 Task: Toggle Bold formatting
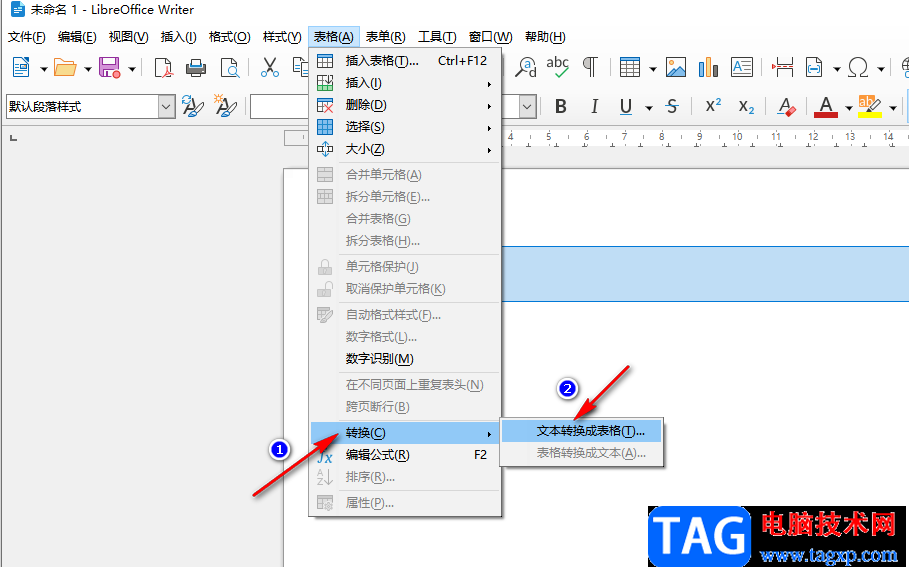[x=561, y=107]
